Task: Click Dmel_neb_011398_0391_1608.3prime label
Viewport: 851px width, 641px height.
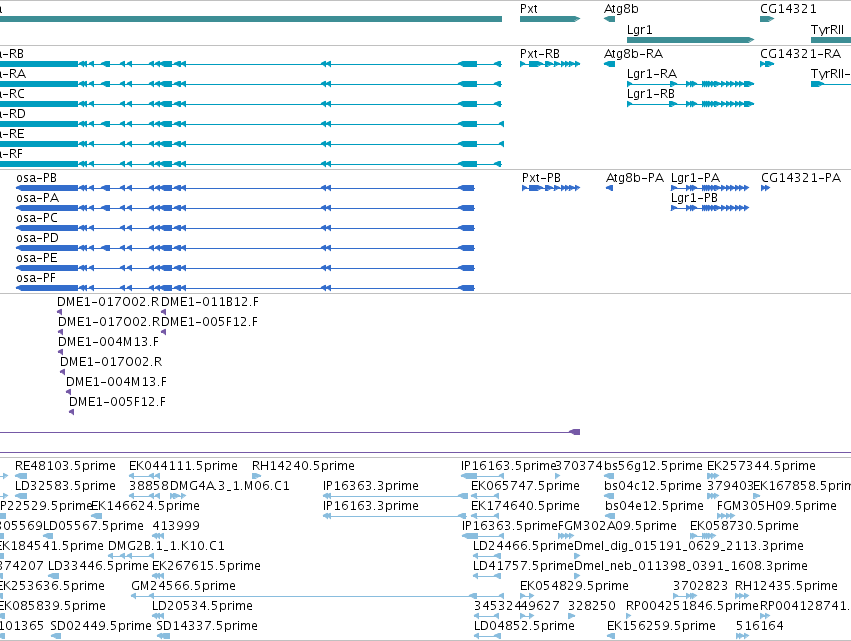Action: point(690,567)
